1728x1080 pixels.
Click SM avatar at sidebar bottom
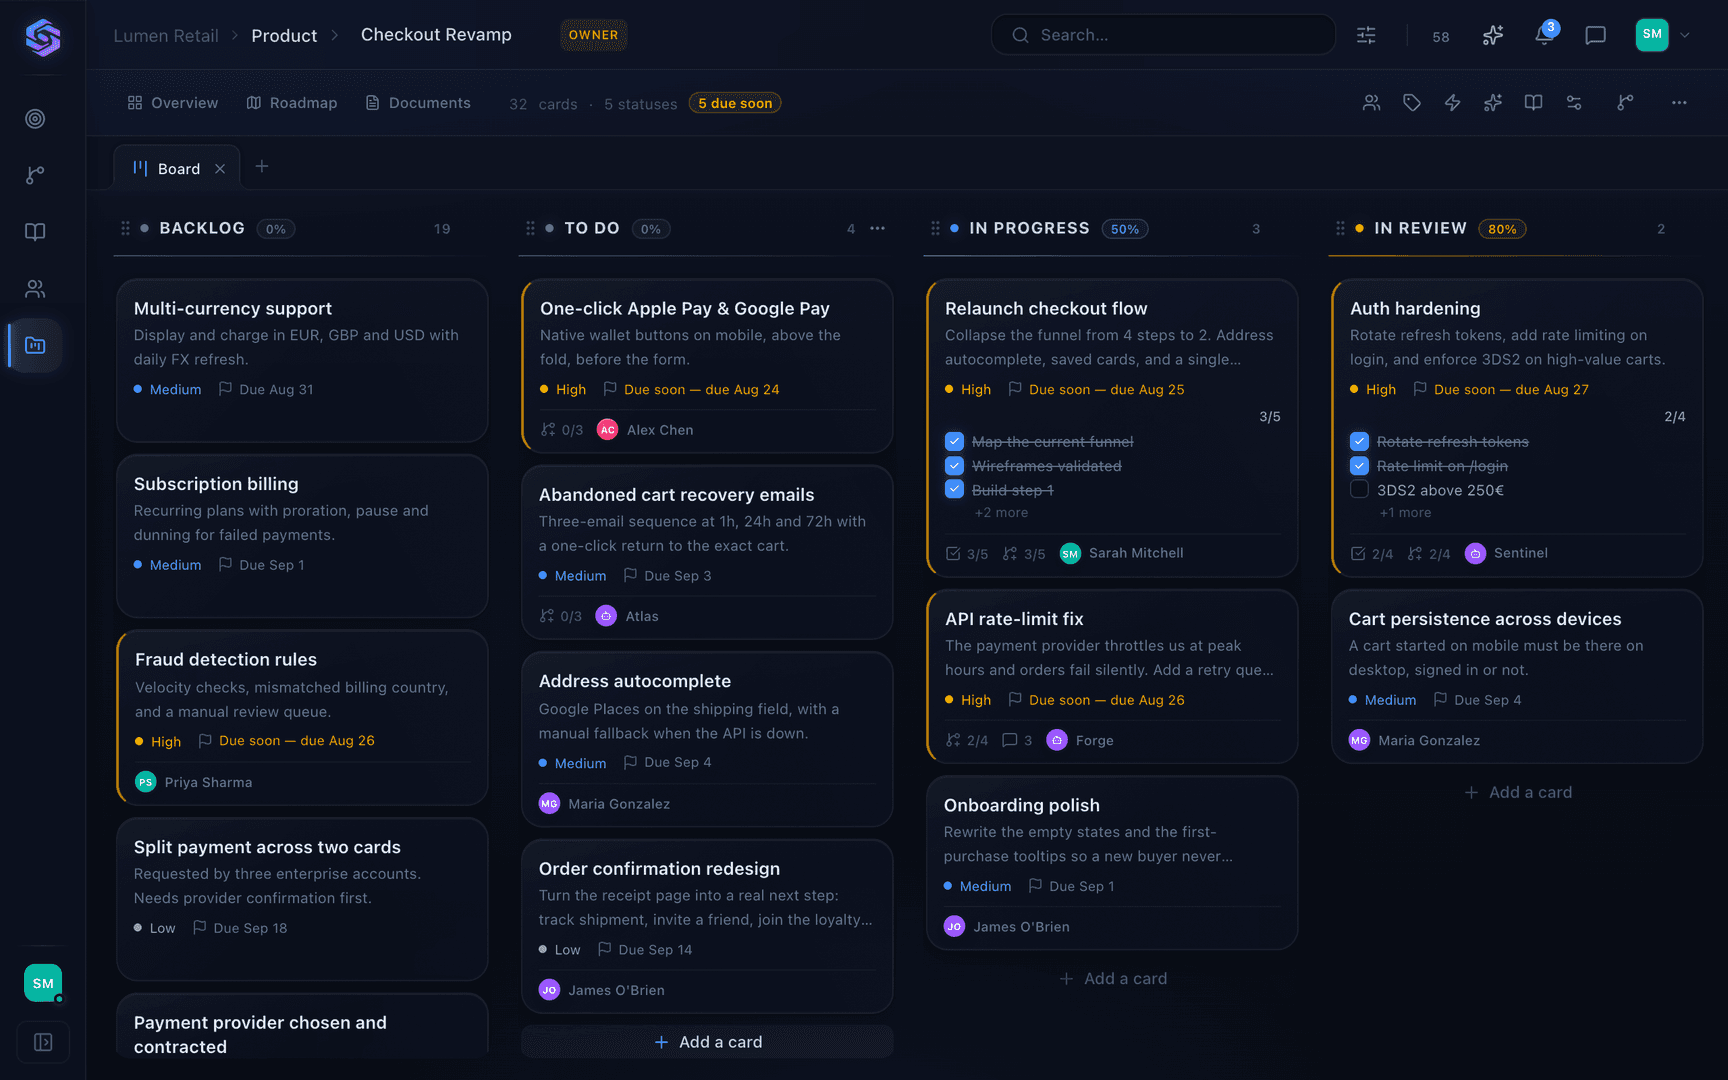coord(43,983)
